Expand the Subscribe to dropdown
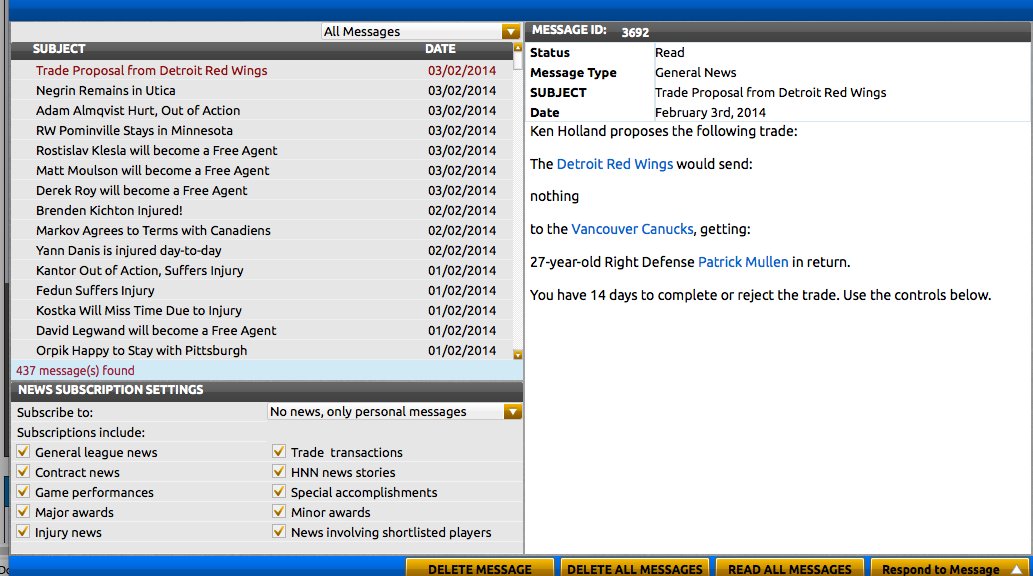The height and width of the screenshot is (576, 1033). [395, 412]
